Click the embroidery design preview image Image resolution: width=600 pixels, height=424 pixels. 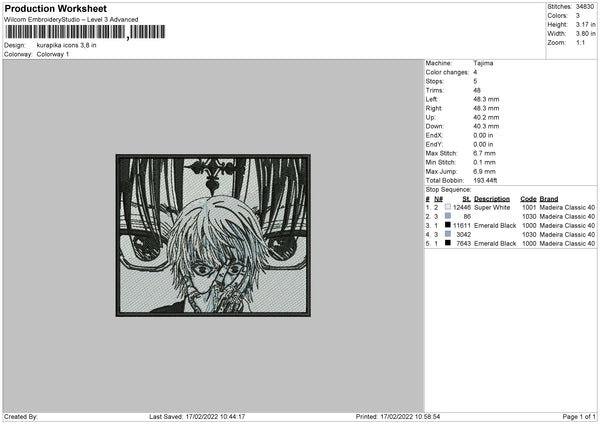click(x=213, y=236)
